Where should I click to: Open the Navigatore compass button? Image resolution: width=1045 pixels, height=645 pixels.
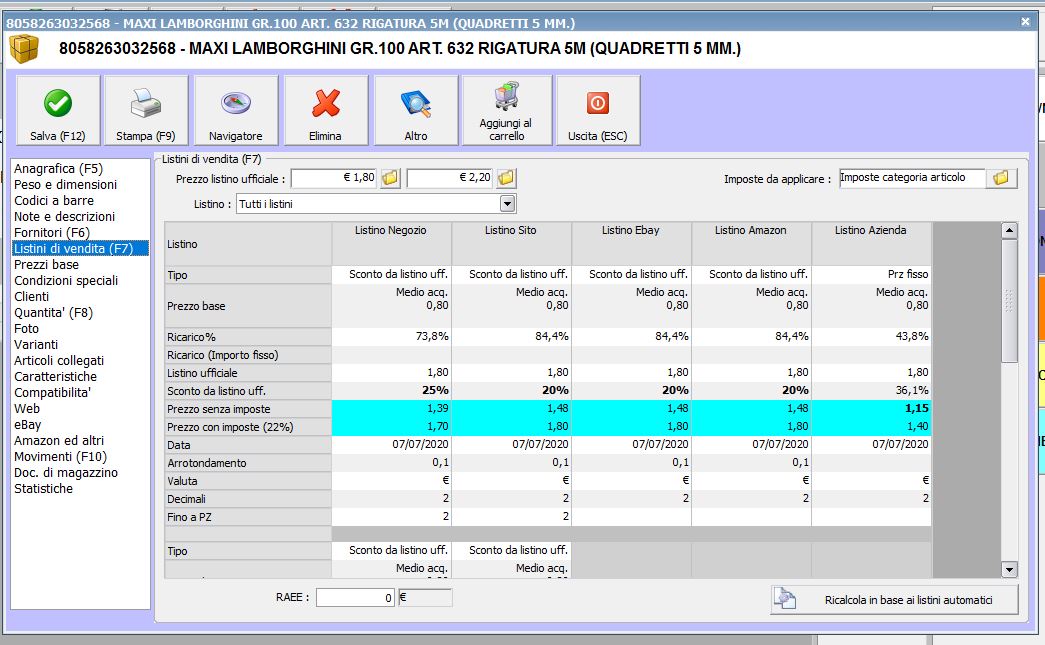(236, 110)
